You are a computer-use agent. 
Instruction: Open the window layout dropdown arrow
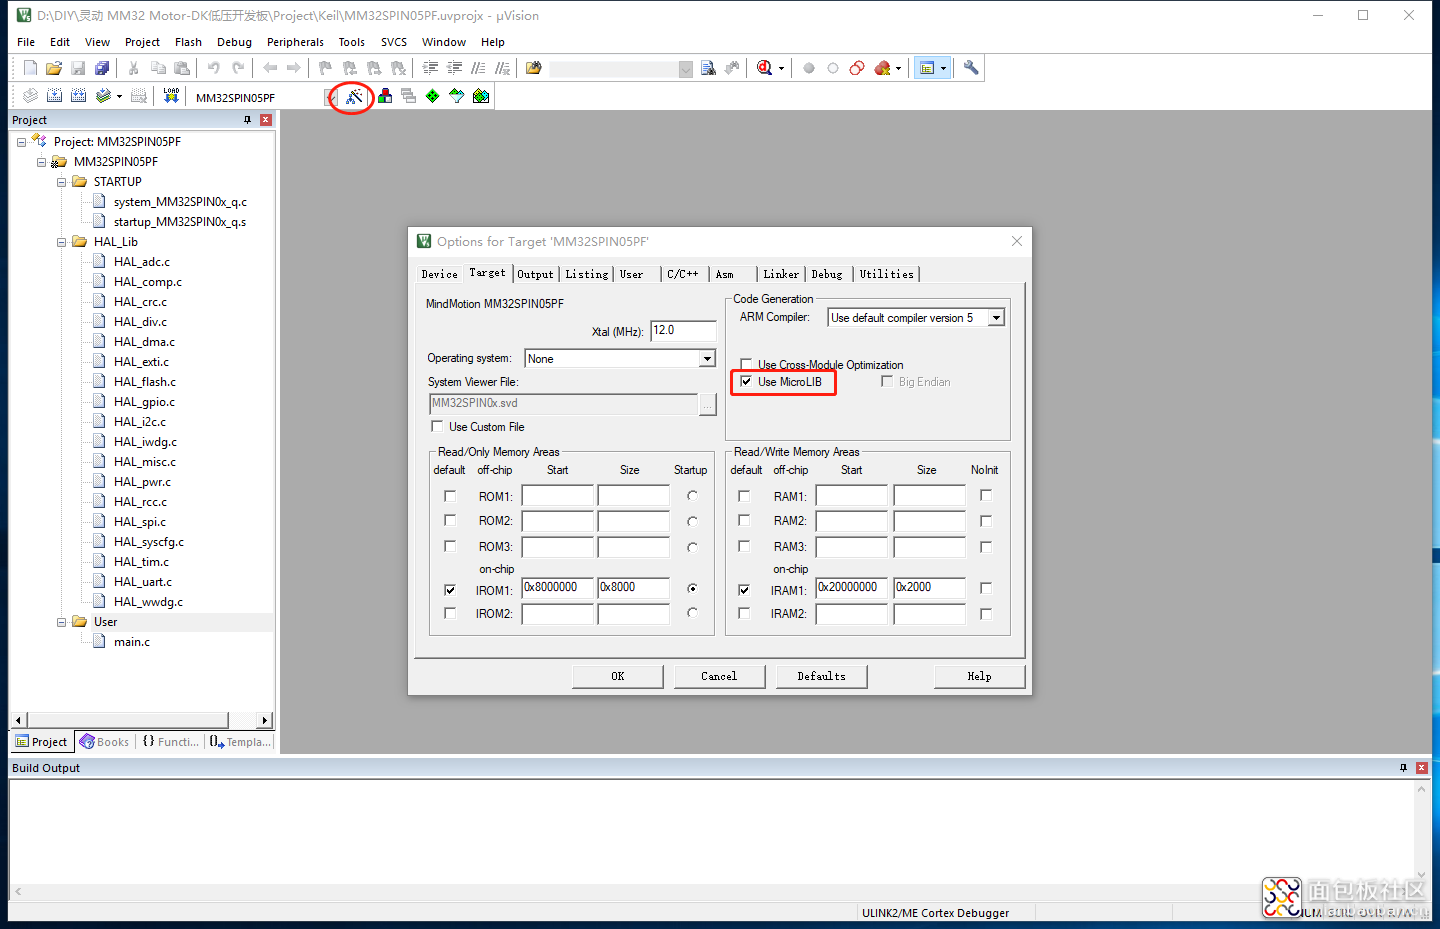(x=943, y=68)
